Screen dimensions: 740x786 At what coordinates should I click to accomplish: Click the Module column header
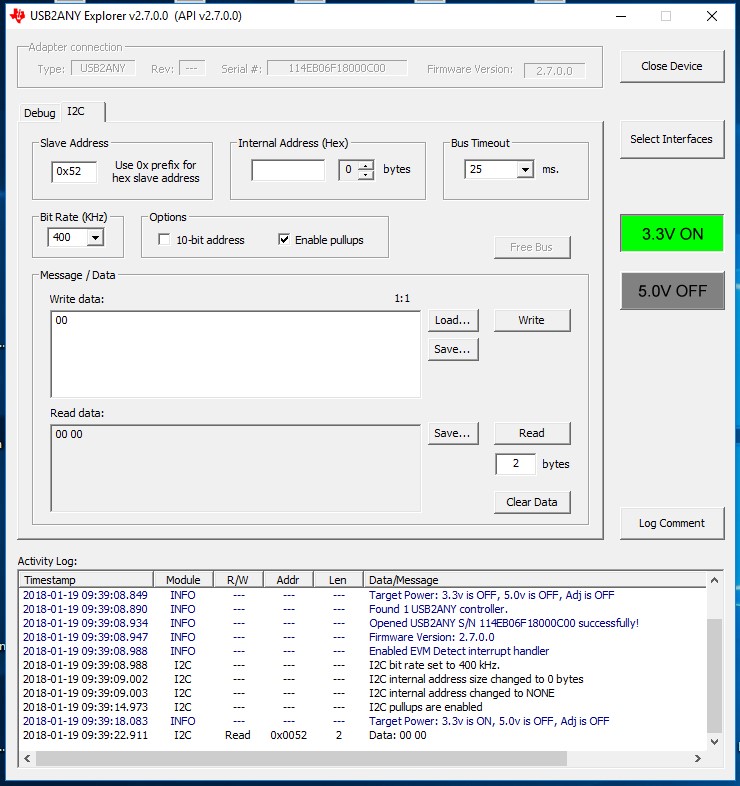click(x=183, y=580)
